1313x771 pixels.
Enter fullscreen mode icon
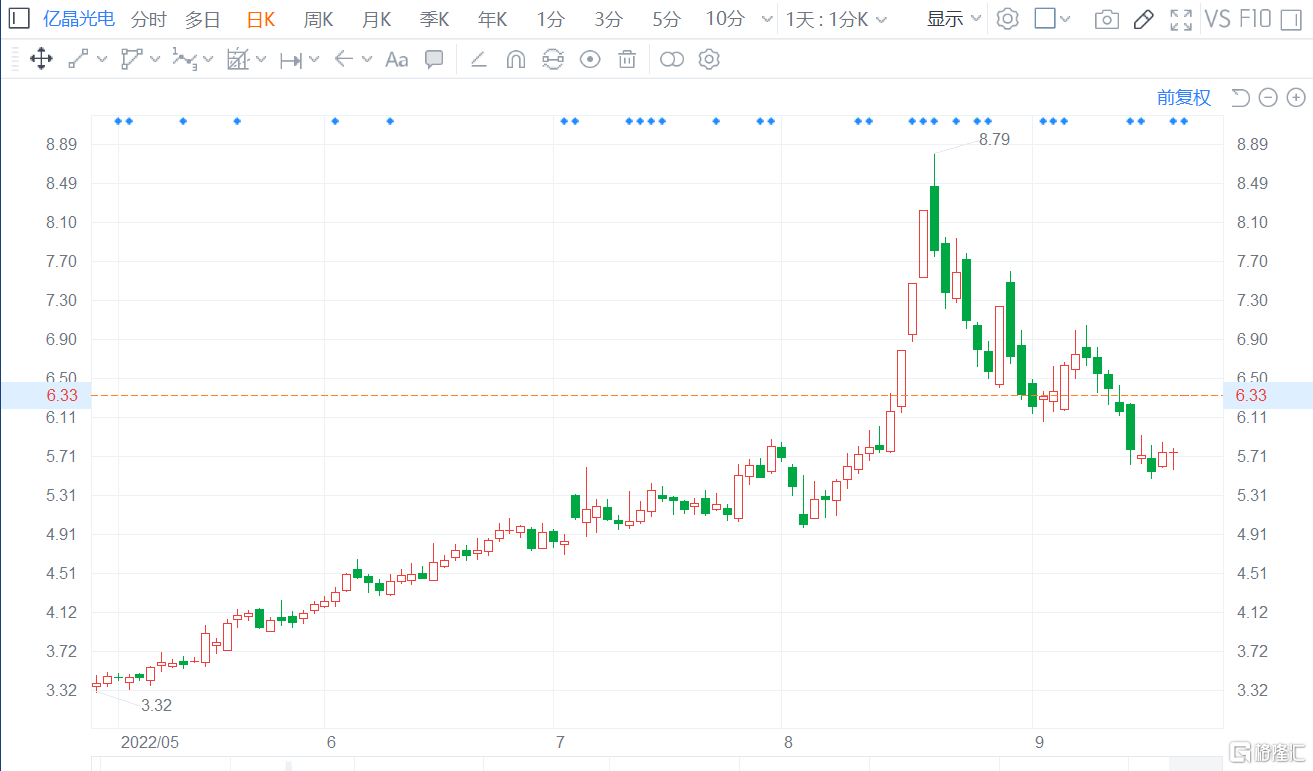pyautogui.click(x=1181, y=19)
